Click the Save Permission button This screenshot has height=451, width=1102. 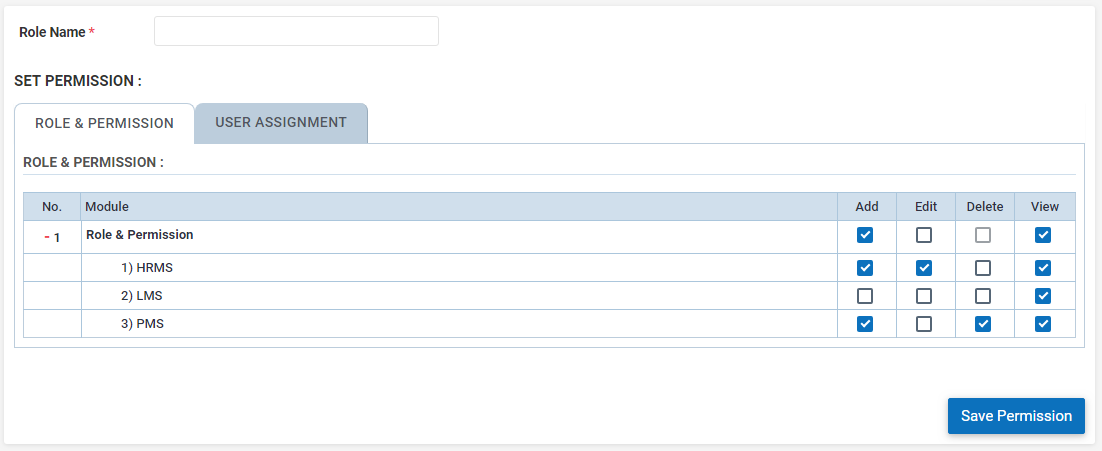(x=1016, y=416)
